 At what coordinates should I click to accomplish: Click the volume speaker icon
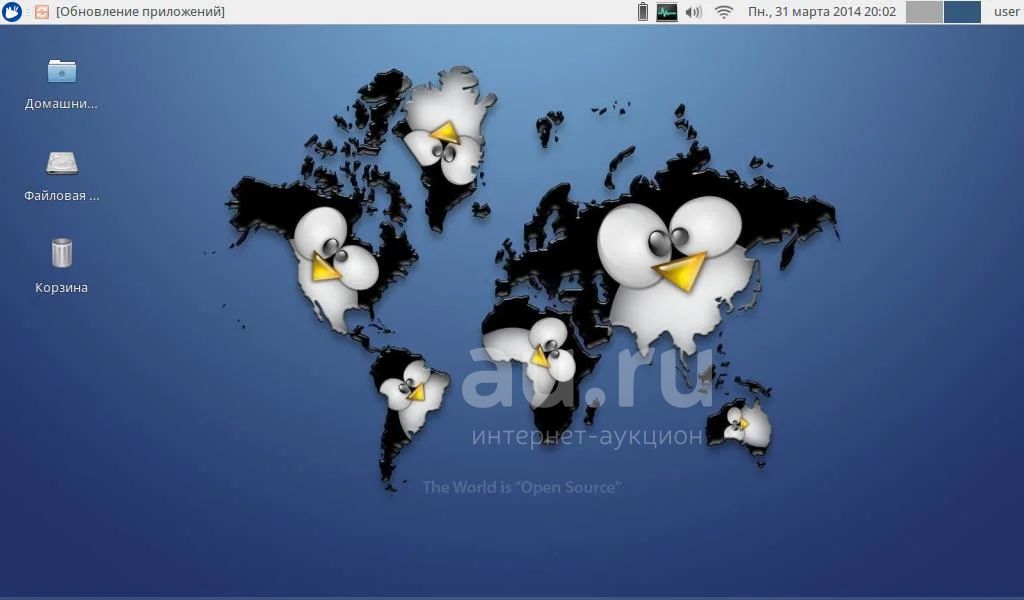[694, 12]
